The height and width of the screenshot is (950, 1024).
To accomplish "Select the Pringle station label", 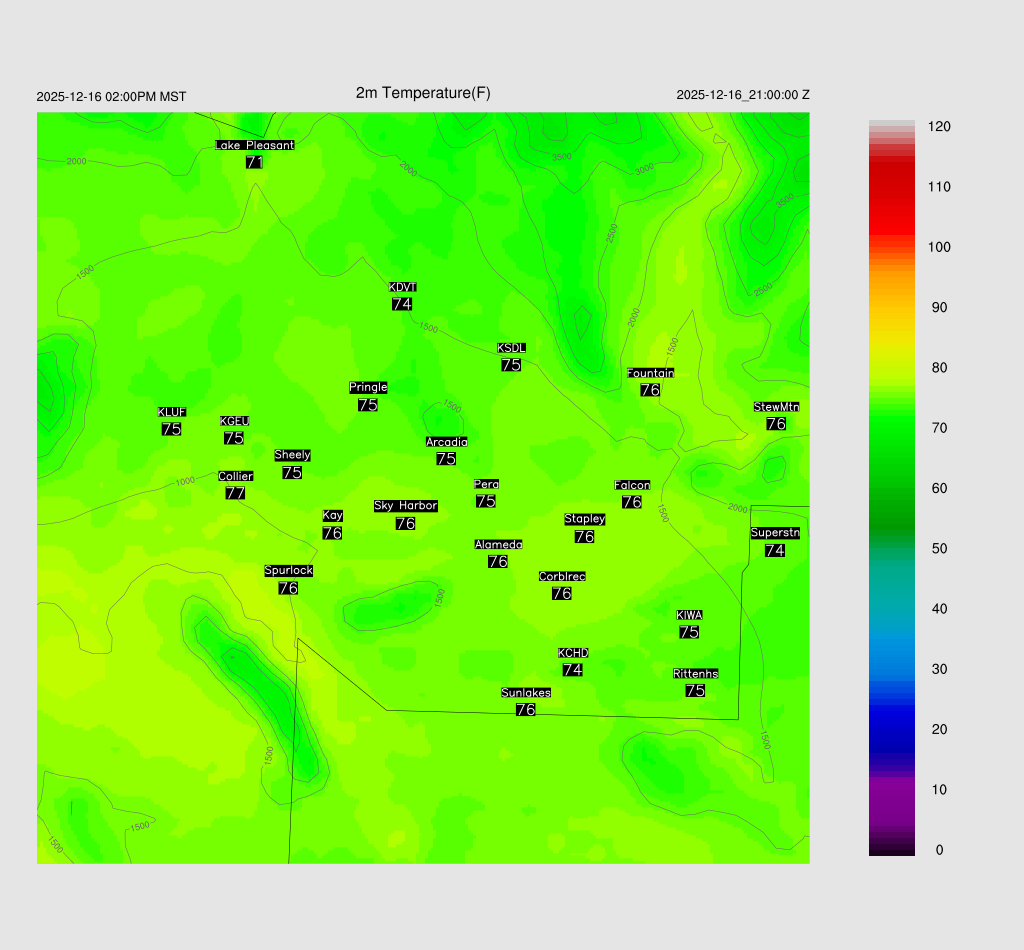I will point(368,388).
